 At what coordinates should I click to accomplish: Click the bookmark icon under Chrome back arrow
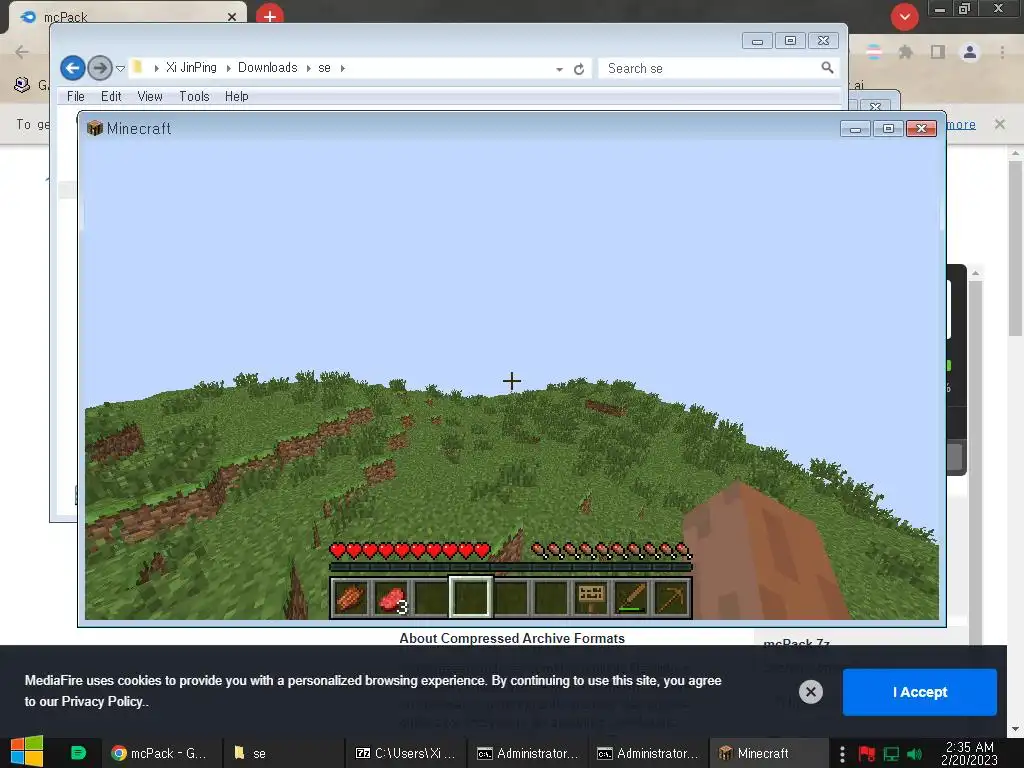[x=22, y=84]
